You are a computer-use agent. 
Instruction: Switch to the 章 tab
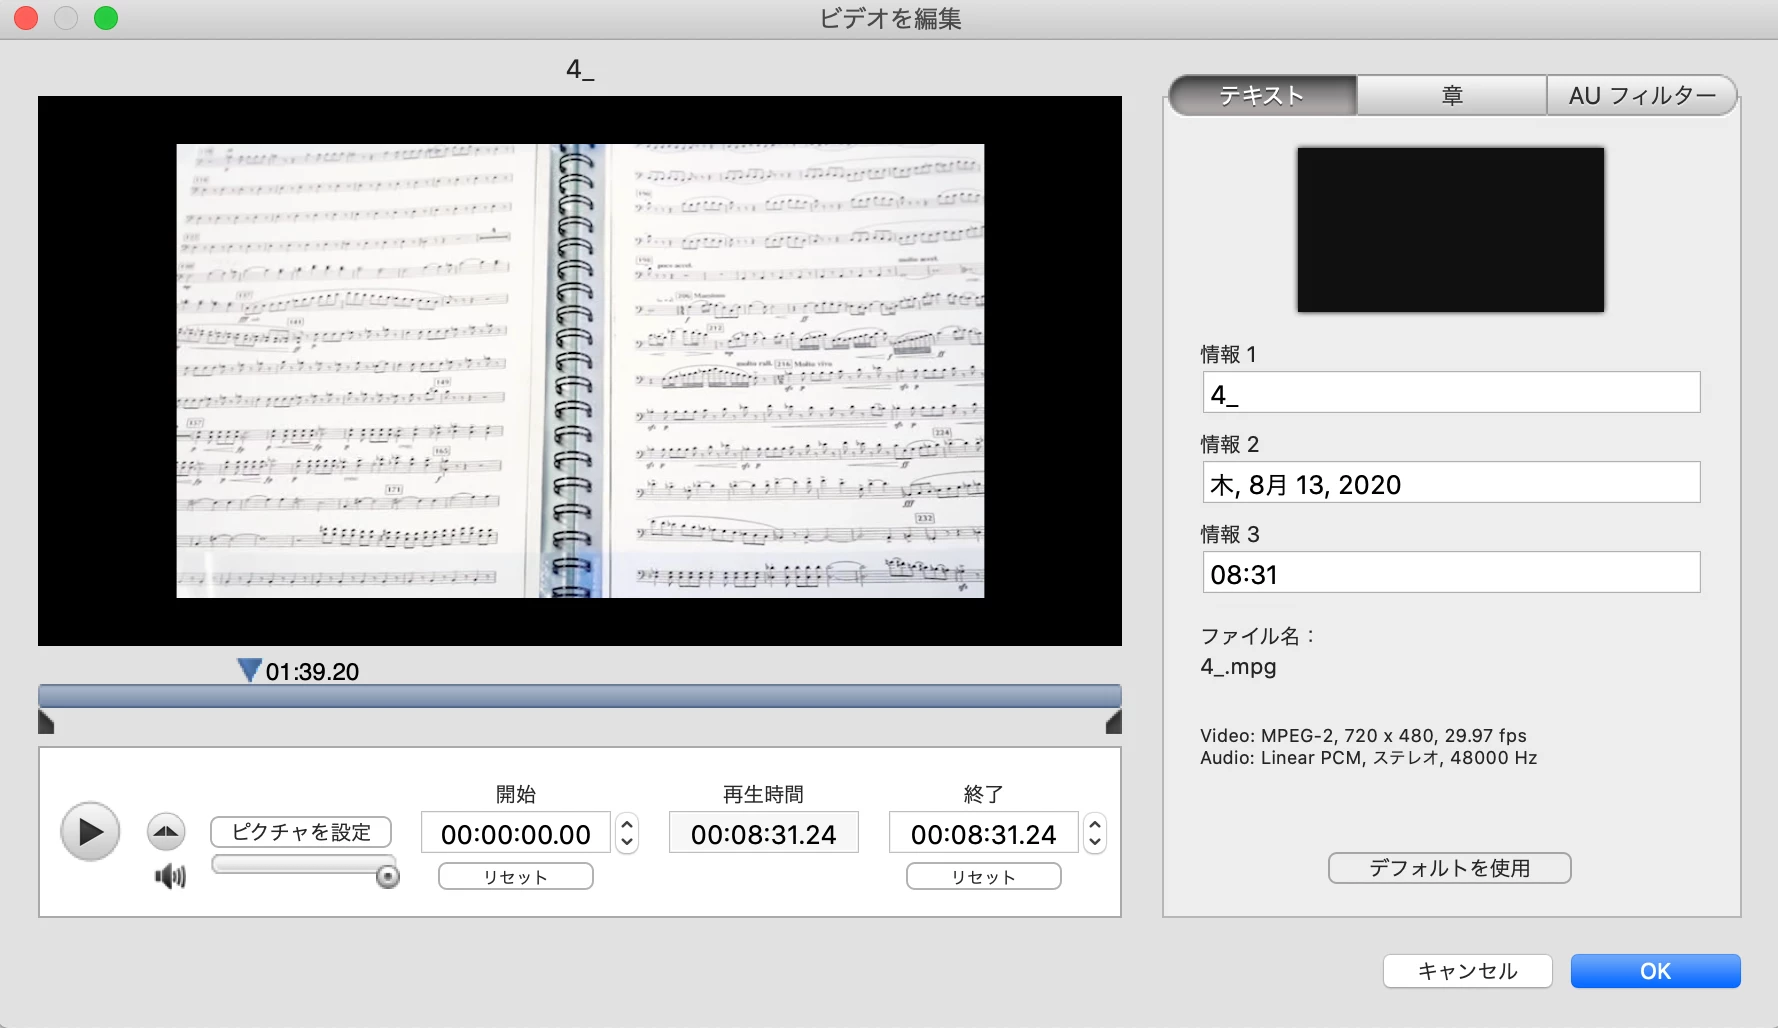[1452, 96]
